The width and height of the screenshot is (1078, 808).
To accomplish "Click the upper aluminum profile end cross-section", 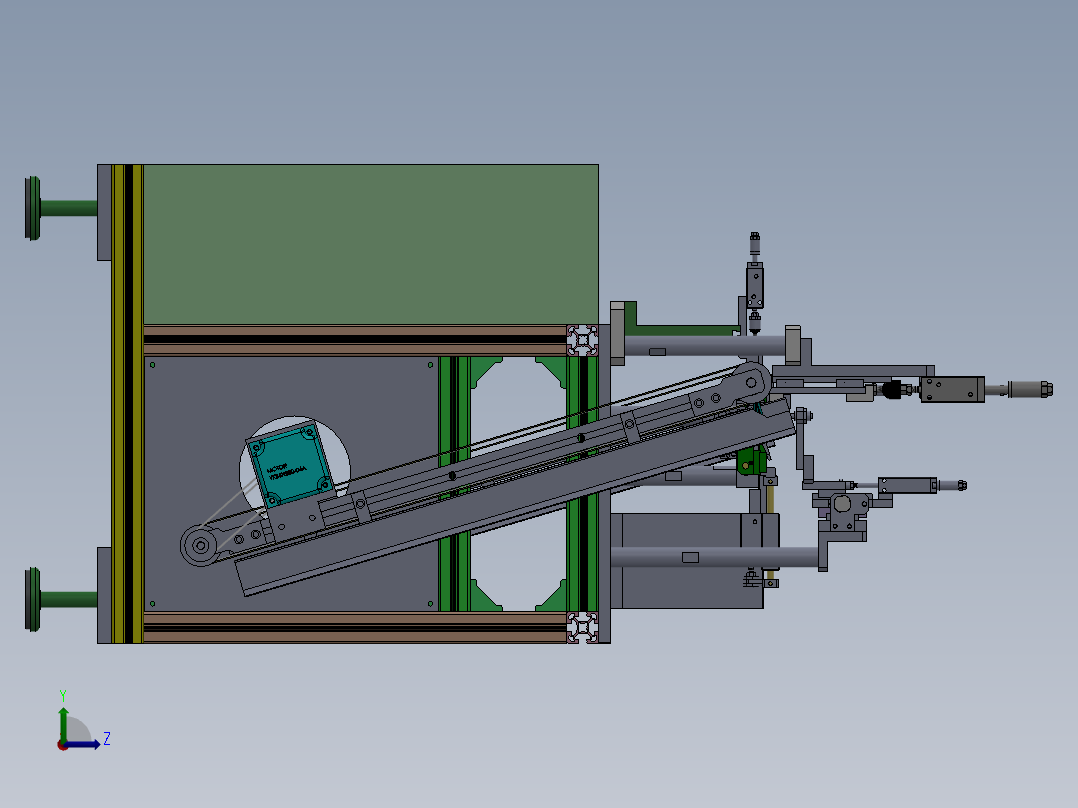I will click(x=582, y=340).
